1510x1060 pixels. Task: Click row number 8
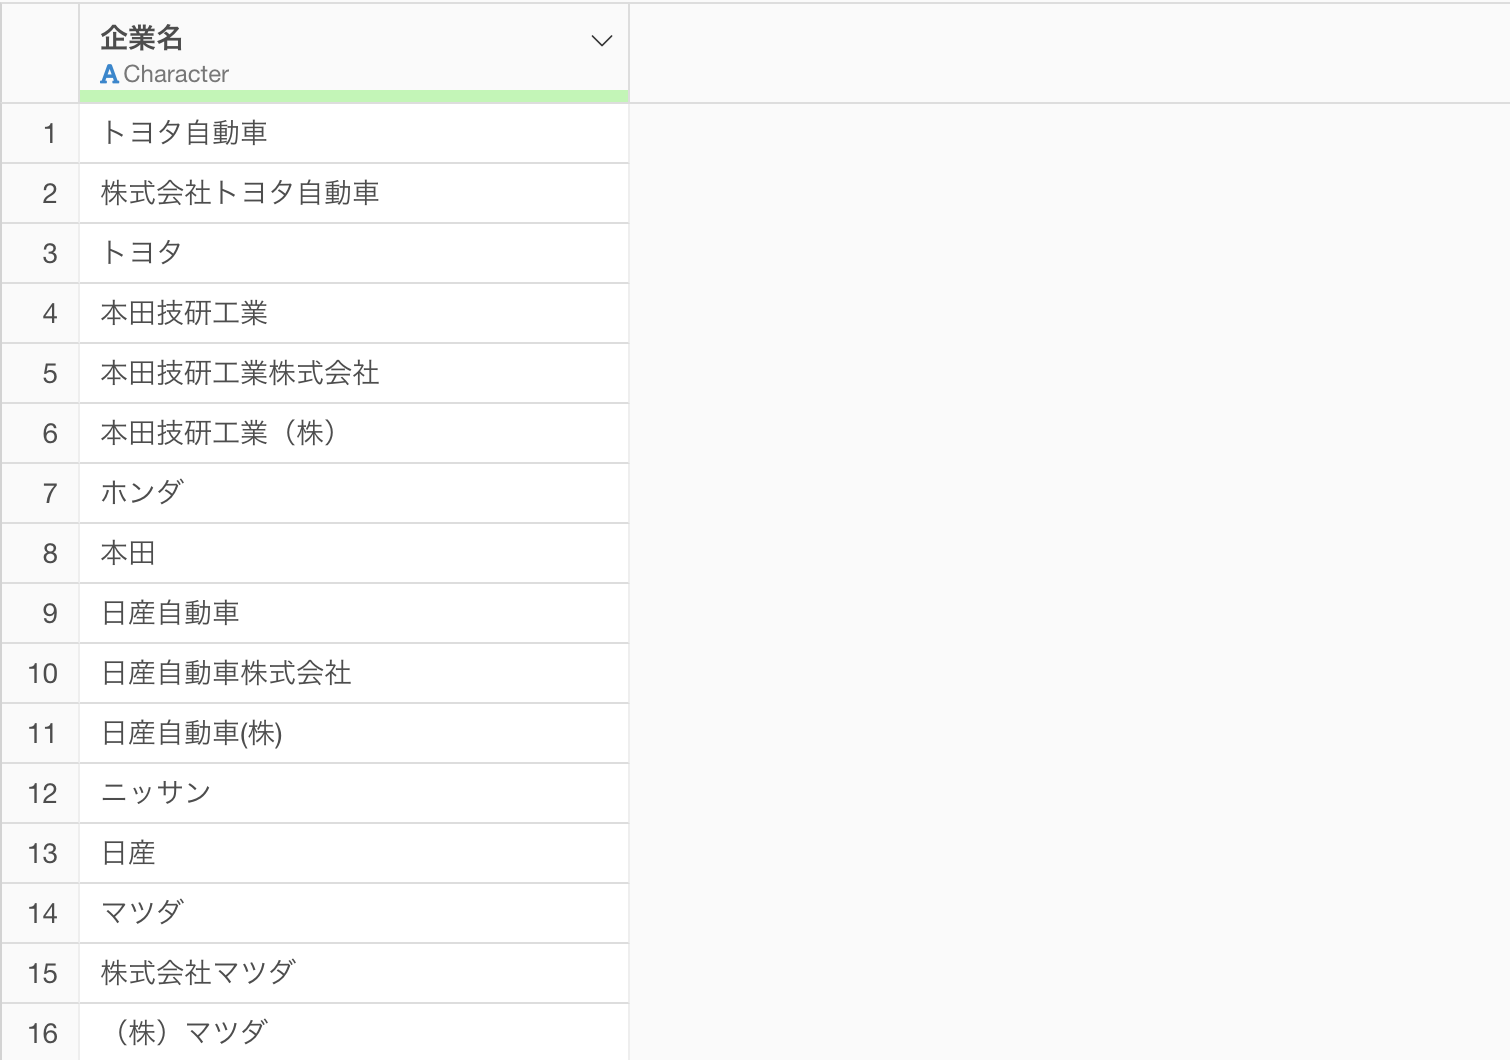click(49, 553)
